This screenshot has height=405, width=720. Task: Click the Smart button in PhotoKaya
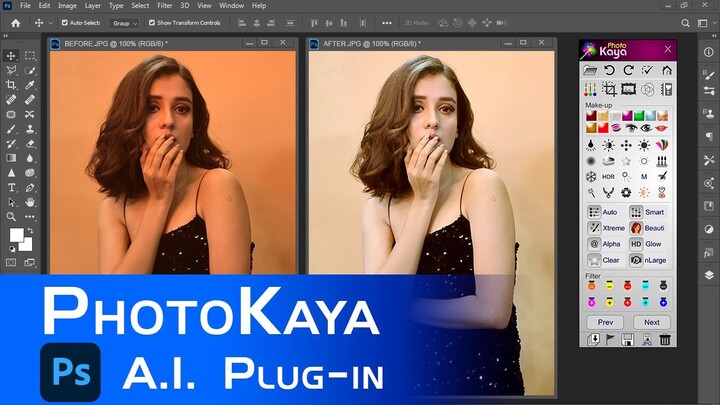coord(647,212)
